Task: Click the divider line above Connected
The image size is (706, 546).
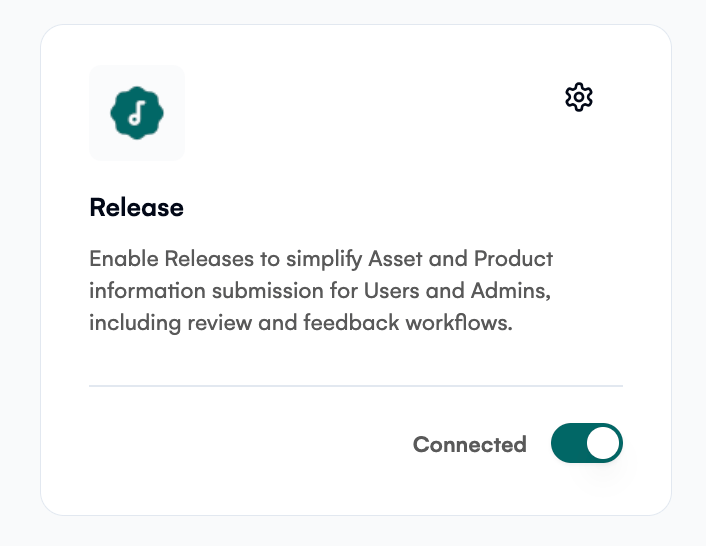Action: pyautogui.click(x=356, y=386)
